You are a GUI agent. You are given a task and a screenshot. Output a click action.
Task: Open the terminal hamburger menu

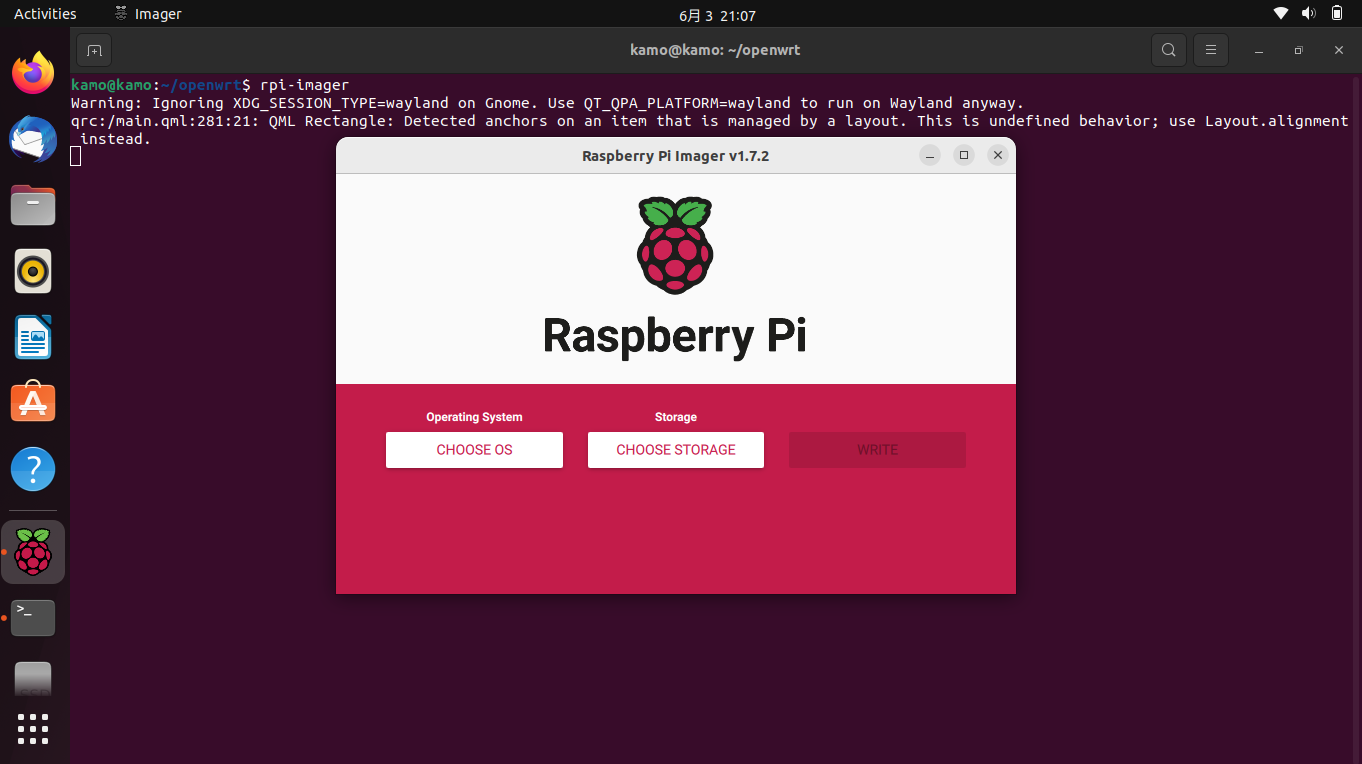click(x=1211, y=50)
